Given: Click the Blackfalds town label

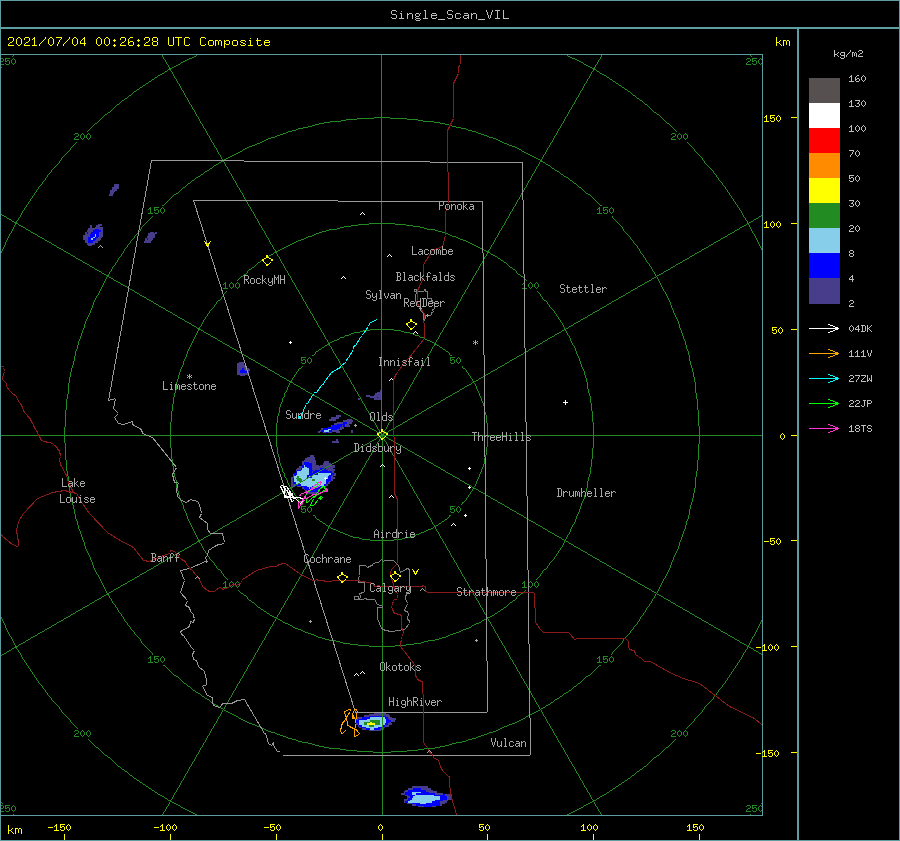Looking at the screenshot, I should click(x=425, y=277).
